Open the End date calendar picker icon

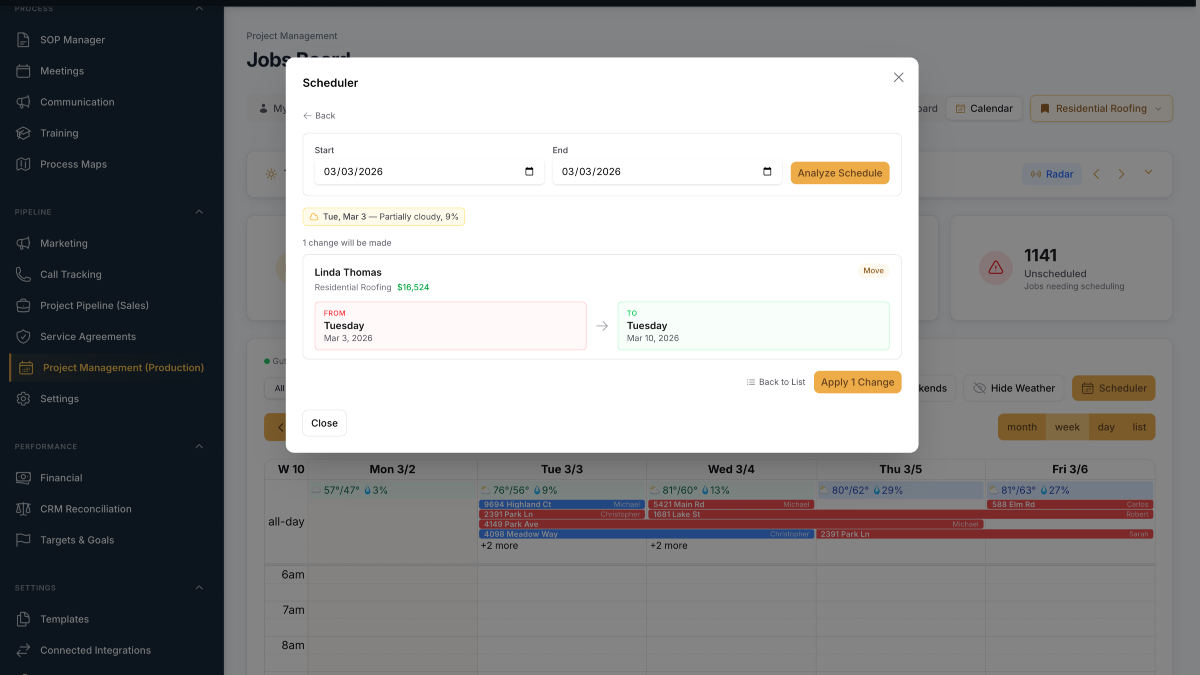tap(767, 172)
